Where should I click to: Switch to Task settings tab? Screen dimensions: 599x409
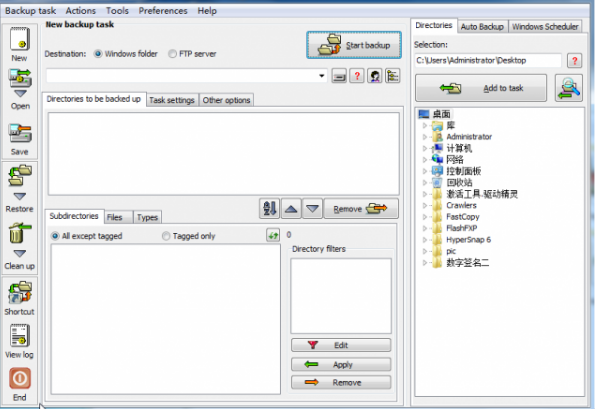pyautogui.click(x=172, y=100)
